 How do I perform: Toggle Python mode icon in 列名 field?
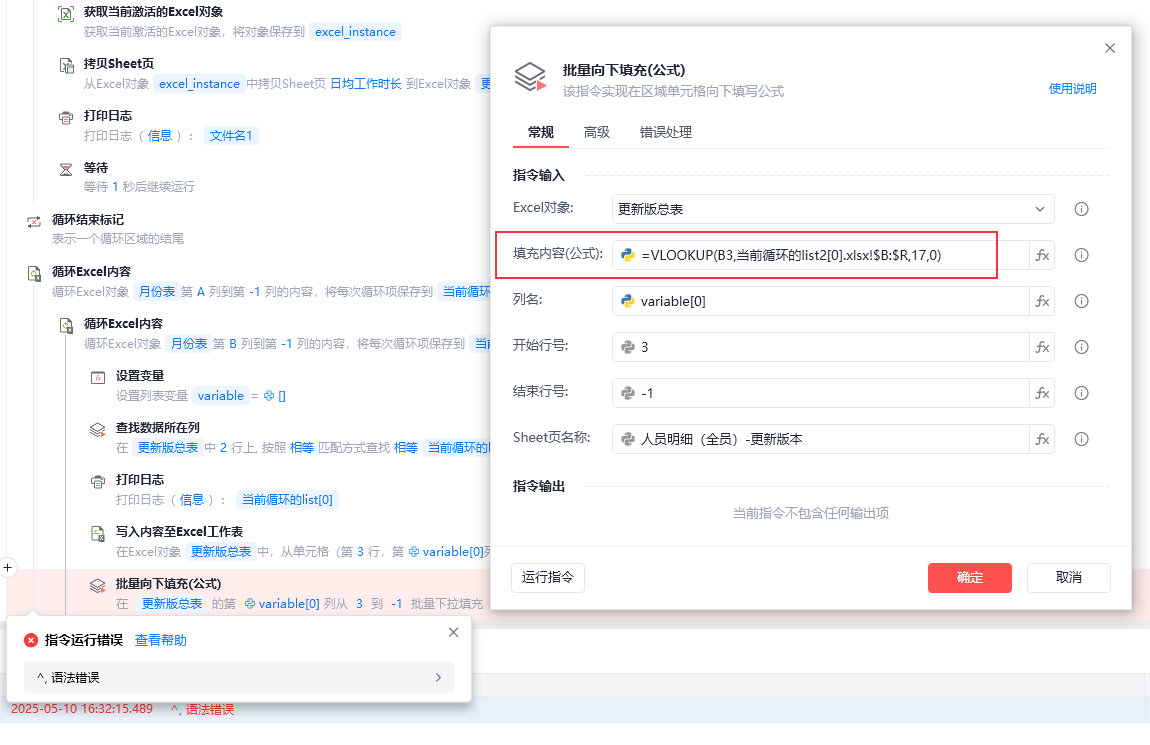point(628,301)
